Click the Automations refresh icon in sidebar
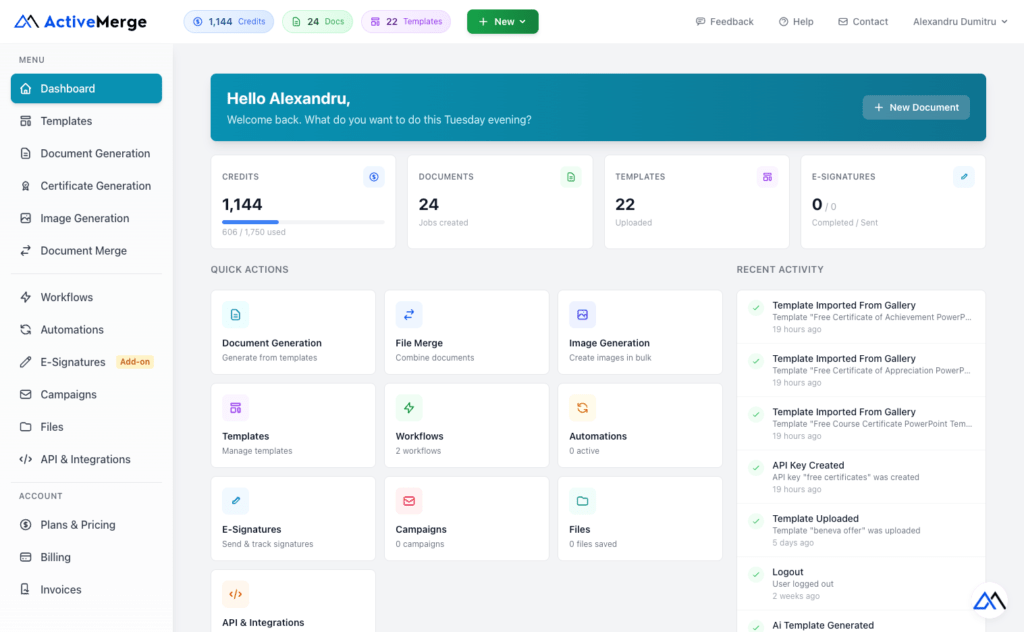This screenshot has height=632, width=1024. pos(25,330)
